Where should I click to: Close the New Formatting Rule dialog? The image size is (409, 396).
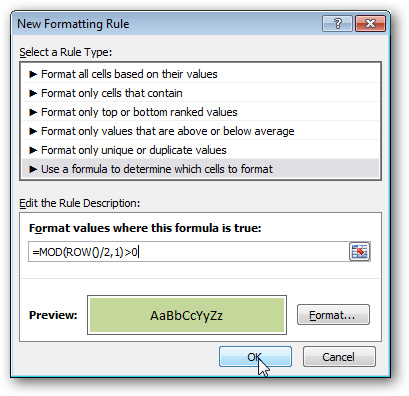click(x=370, y=24)
